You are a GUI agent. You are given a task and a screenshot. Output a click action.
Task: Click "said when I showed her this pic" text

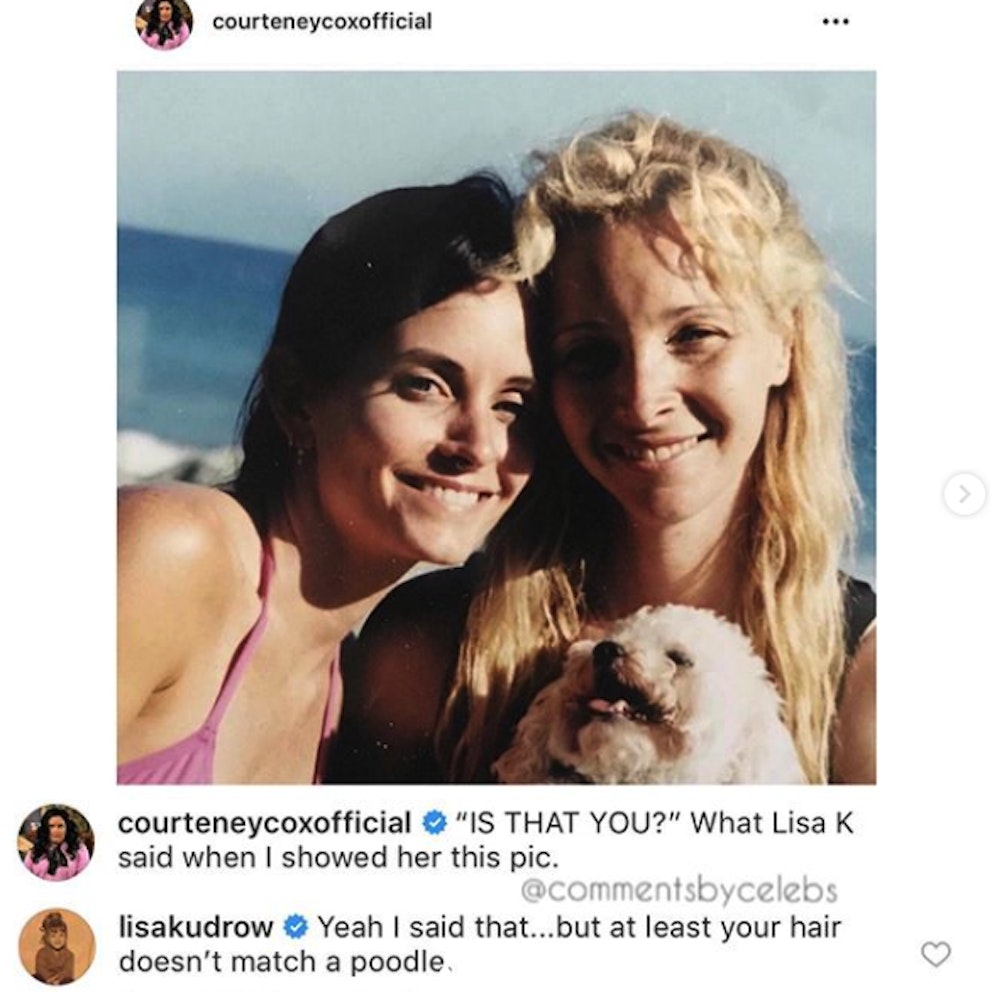tap(338, 858)
